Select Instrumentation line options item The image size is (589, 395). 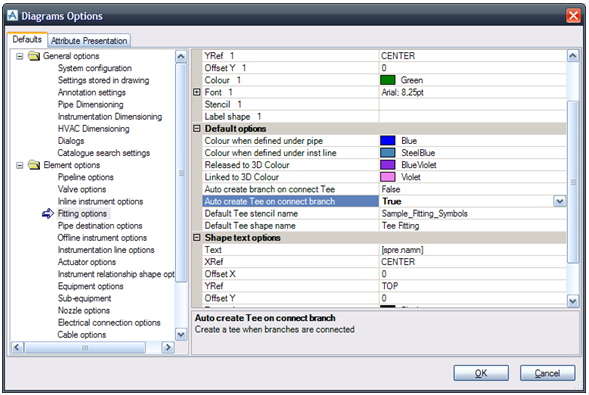[x=106, y=250]
